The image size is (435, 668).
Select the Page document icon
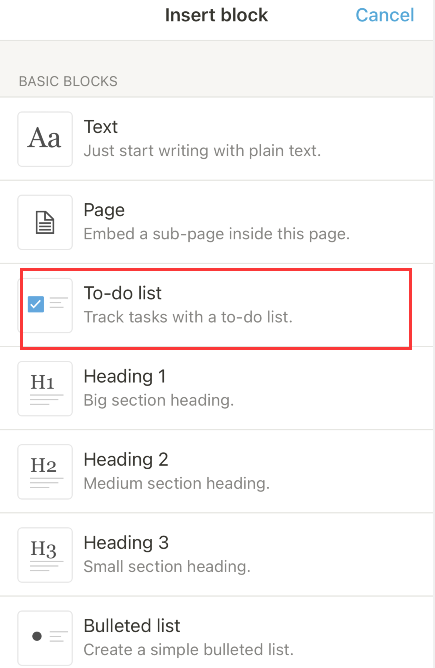[x=45, y=222]
